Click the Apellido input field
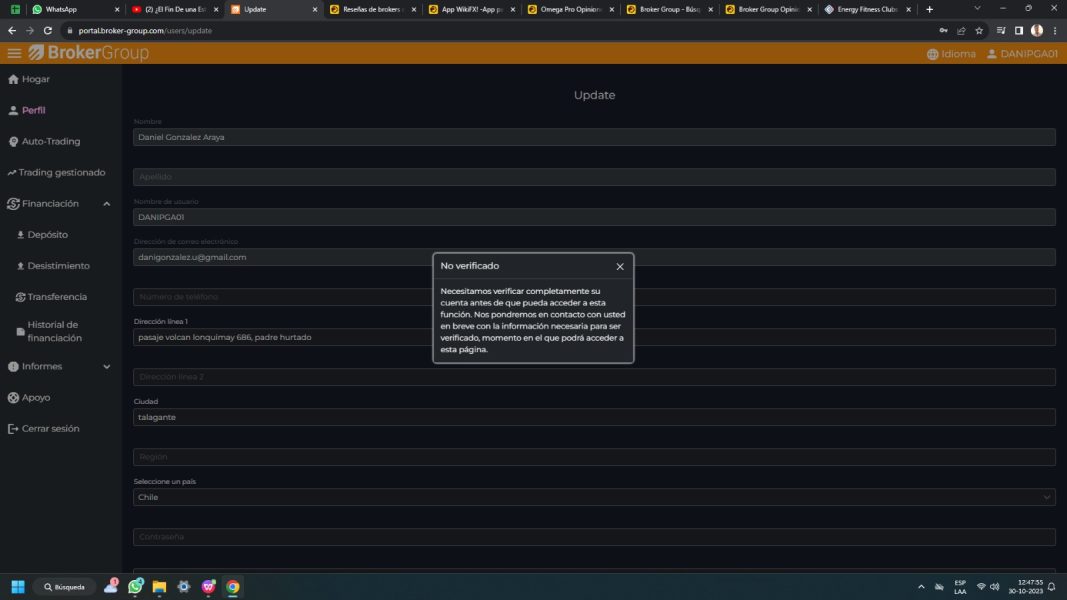 click(x=594, y=177)
